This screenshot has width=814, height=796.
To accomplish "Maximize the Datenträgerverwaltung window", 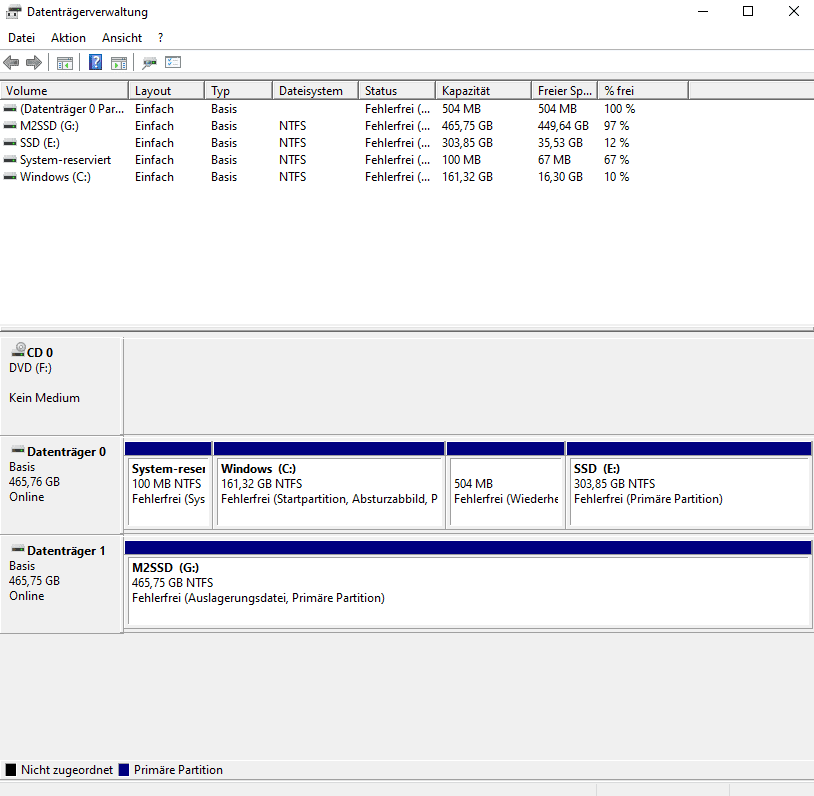I will [748, 11].
